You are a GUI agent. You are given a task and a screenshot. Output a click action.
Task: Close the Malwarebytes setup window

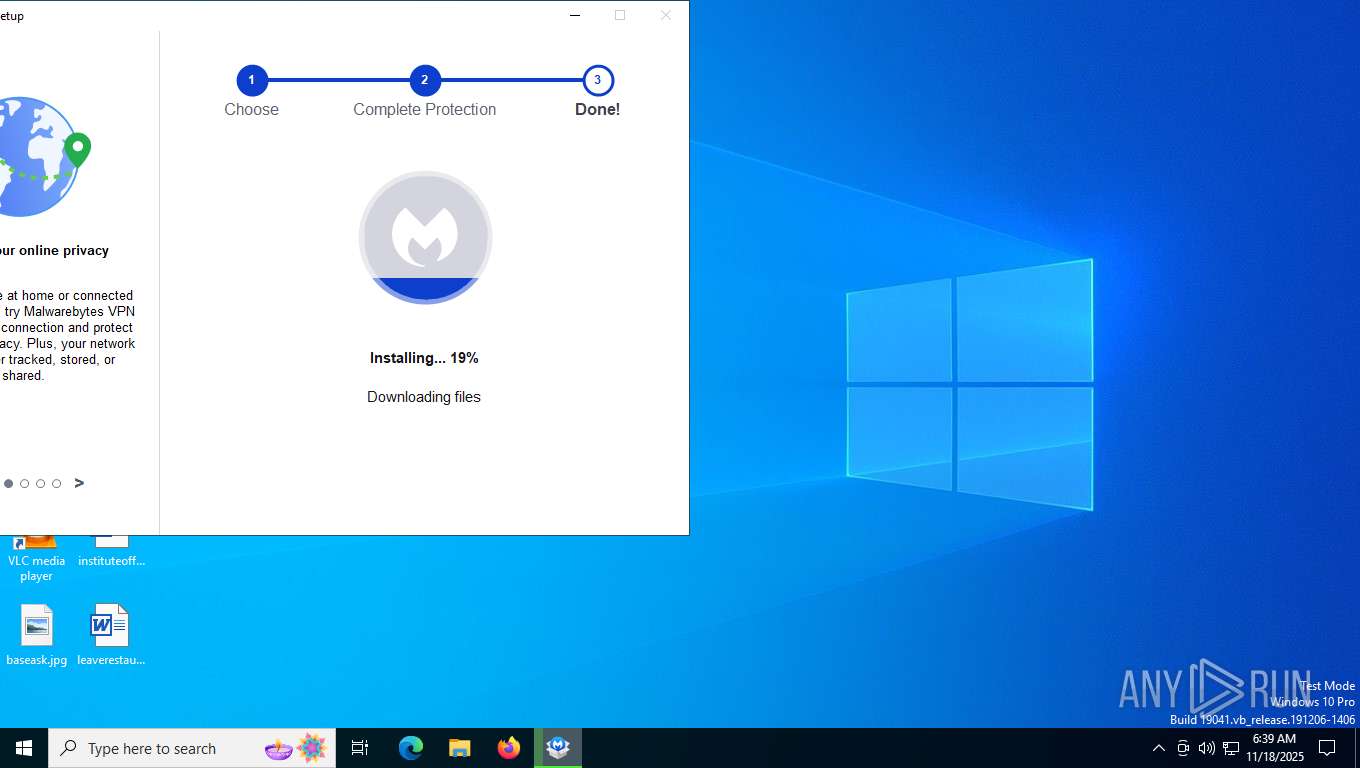[x=665, y=15]
